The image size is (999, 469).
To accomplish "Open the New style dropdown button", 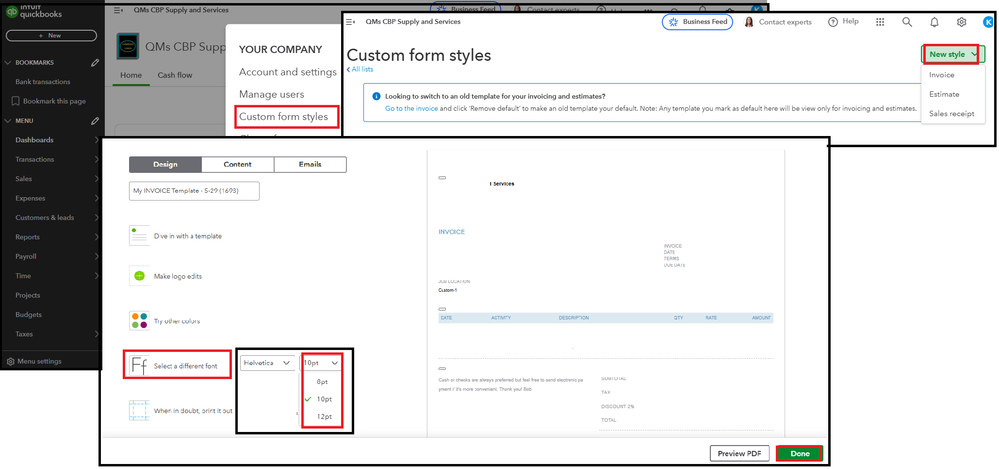I will (952, 54).
